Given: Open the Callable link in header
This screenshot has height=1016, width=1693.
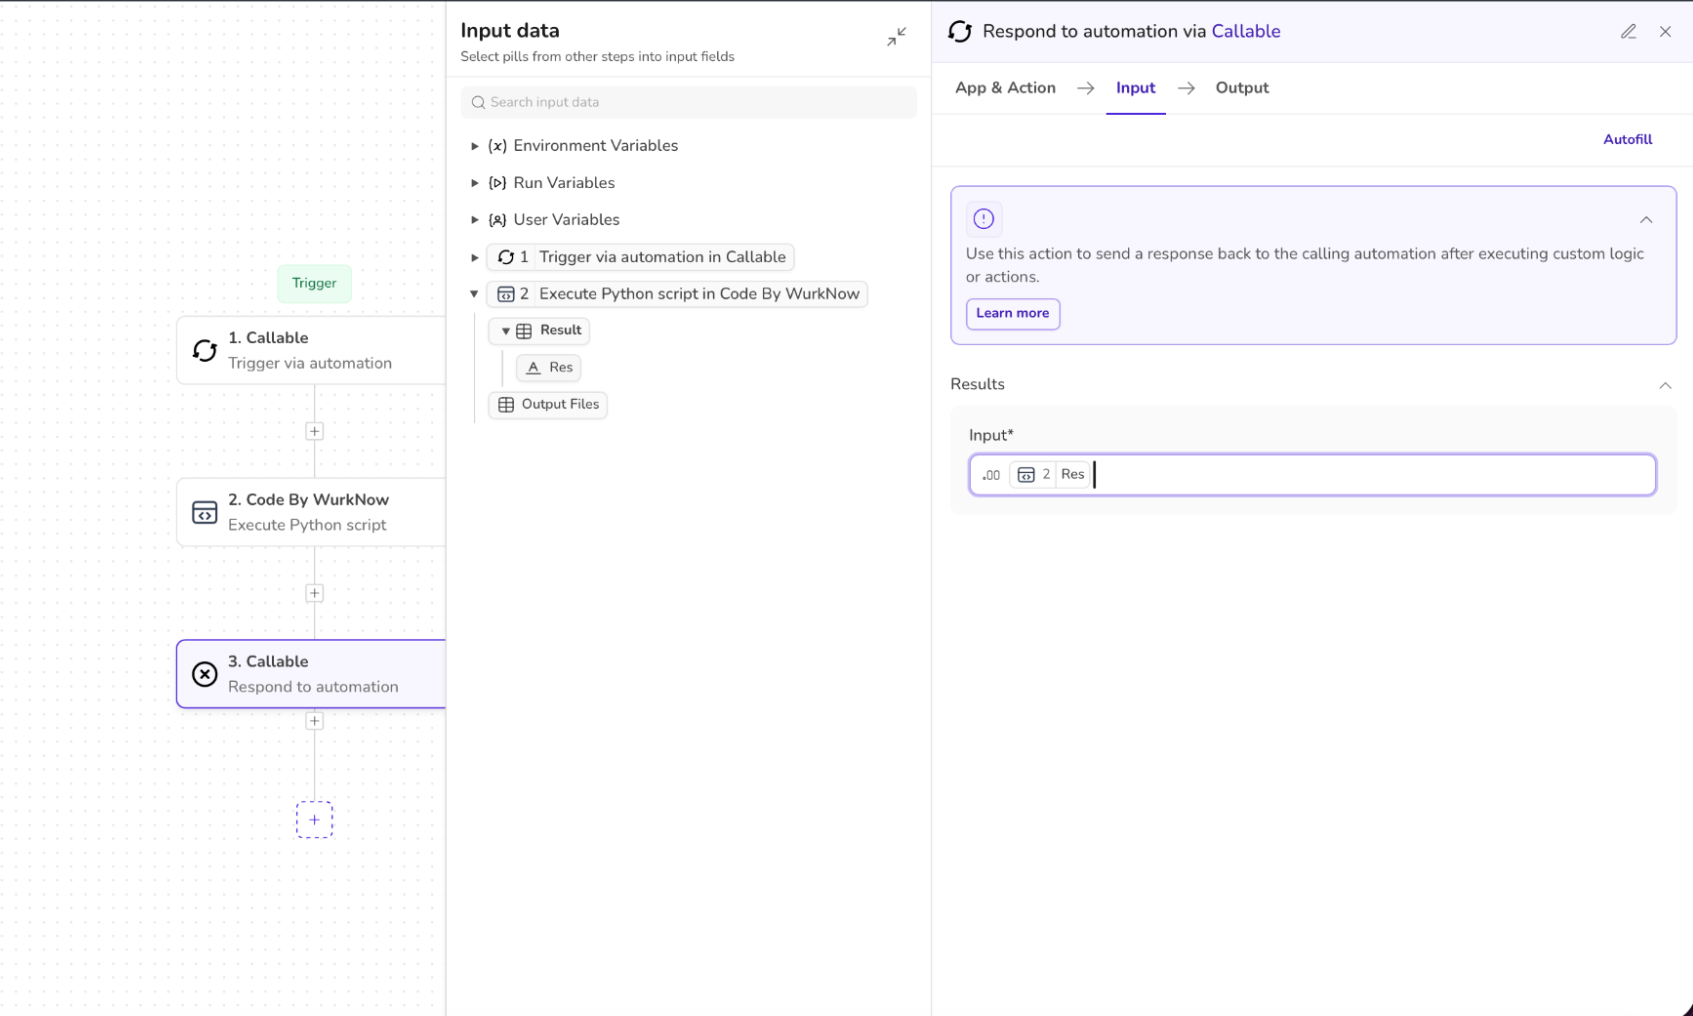Looking at the screenshot, I should [x=1245, y=32].
